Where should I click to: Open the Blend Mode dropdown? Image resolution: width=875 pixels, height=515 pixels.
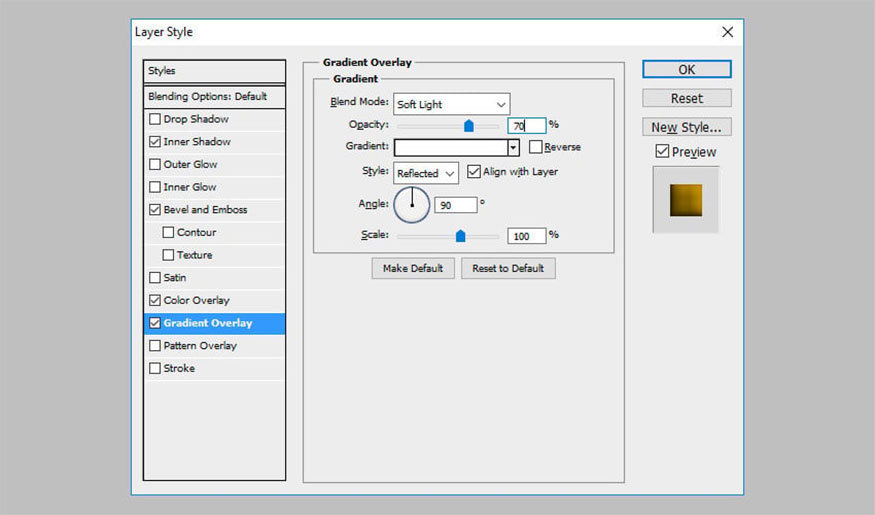(x=451, y=104)
